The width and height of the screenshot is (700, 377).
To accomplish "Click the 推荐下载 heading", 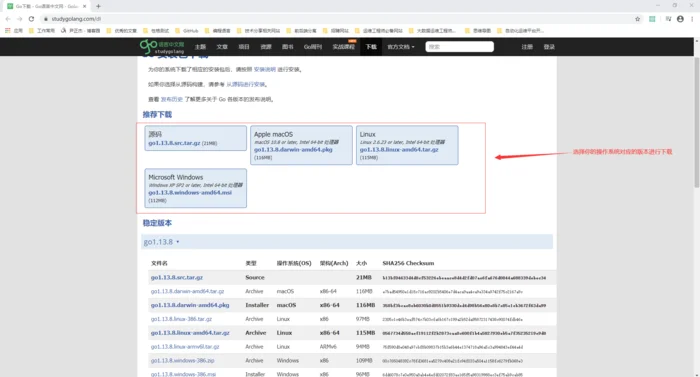I will click(x=157, y=114).
